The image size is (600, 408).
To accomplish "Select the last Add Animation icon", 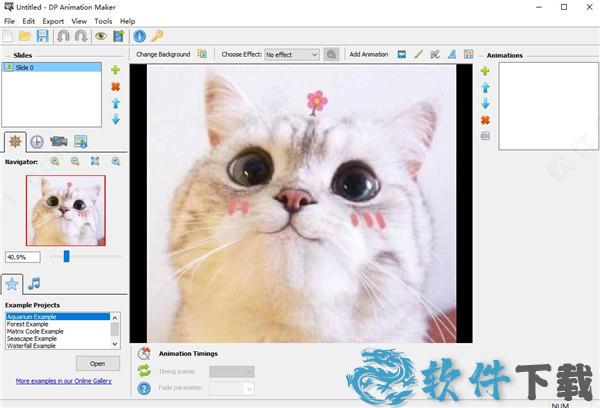I will tap(468, 54).
